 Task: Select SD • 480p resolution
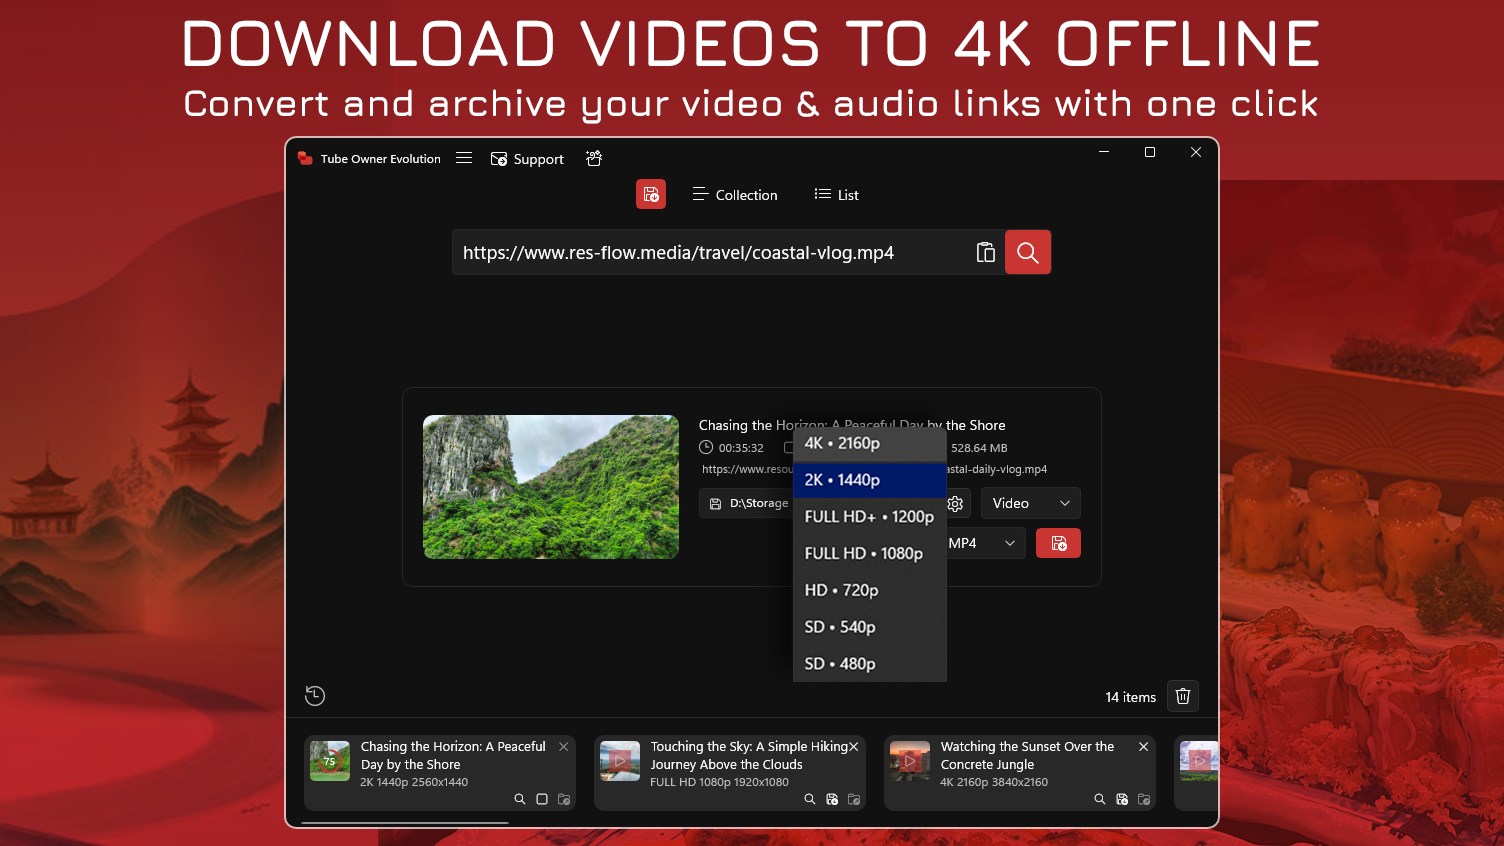point(870,664)
